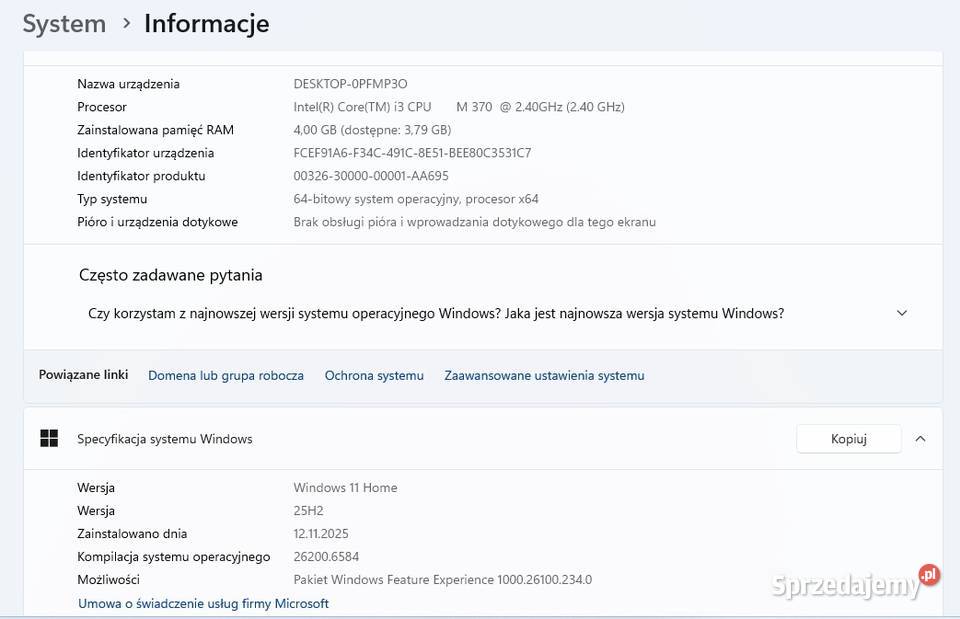This screenshot has height=619, width=960.
Task: Open Umowa o świadczenie usług firmy Microsoft
Action: click(x=203, y=603)
